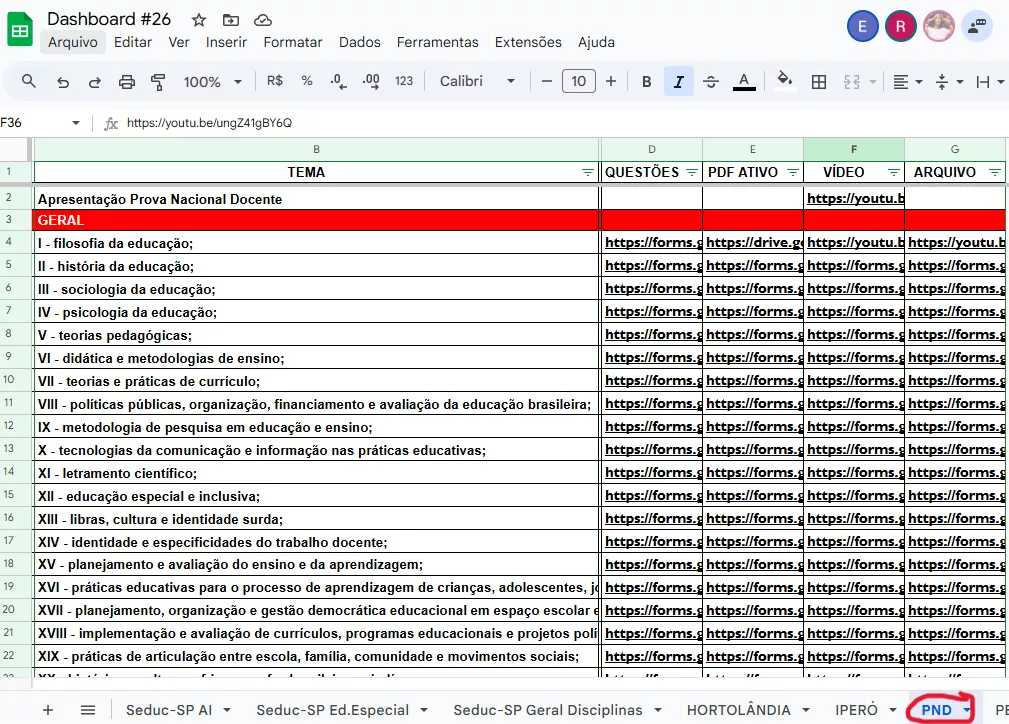
Task: Open the TEMA column filter
Action: pos(588,173)
